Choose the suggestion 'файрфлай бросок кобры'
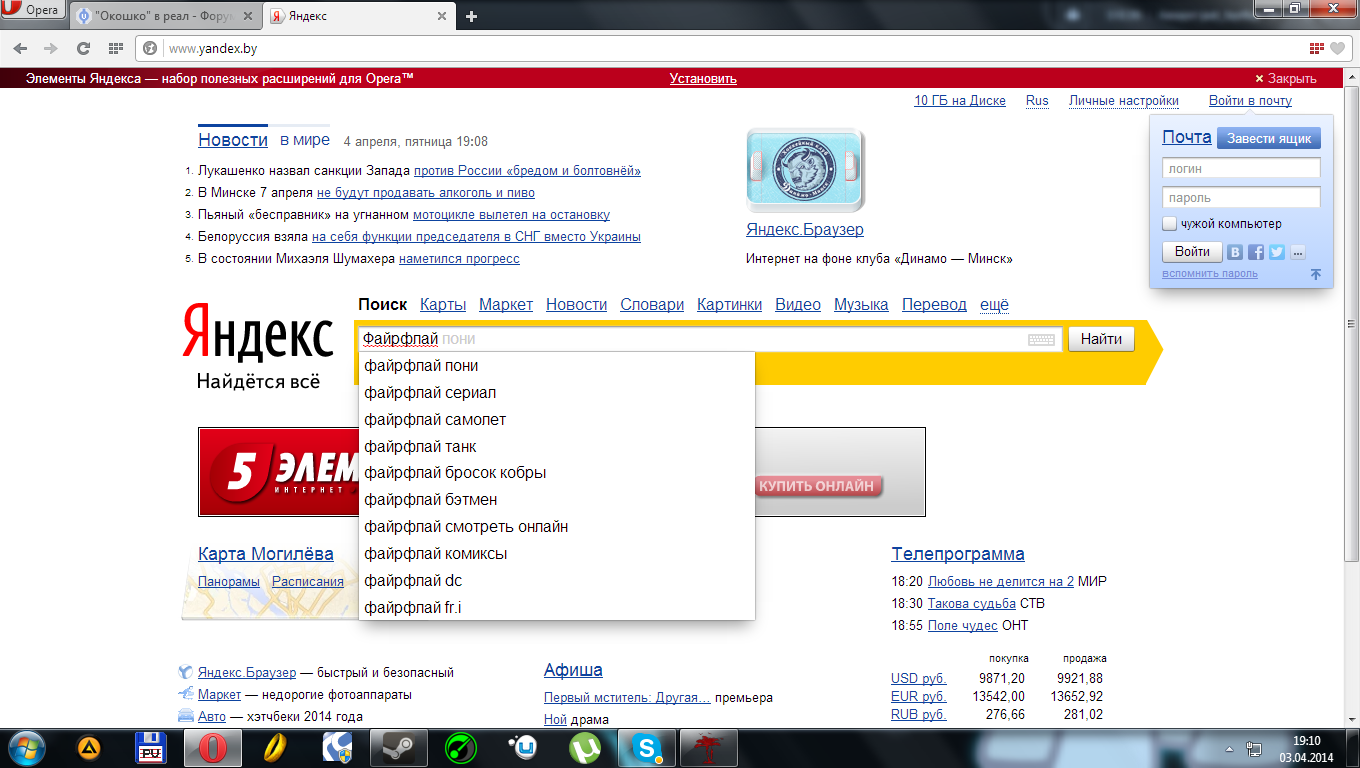 click(x=556, y=473)
